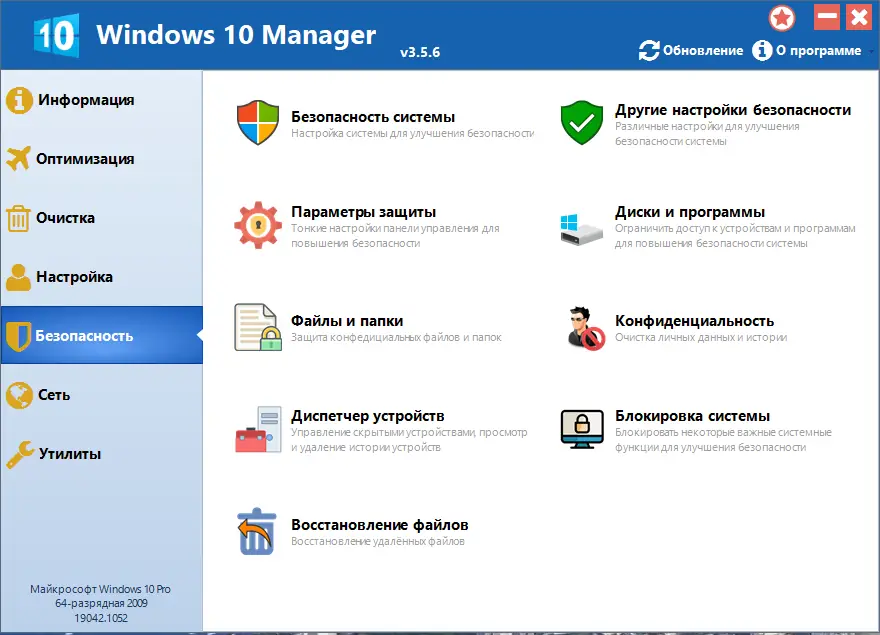880x635 pixels.
Task: Click the refresh arrows icon beside Обновление
Action: (649, 51)
